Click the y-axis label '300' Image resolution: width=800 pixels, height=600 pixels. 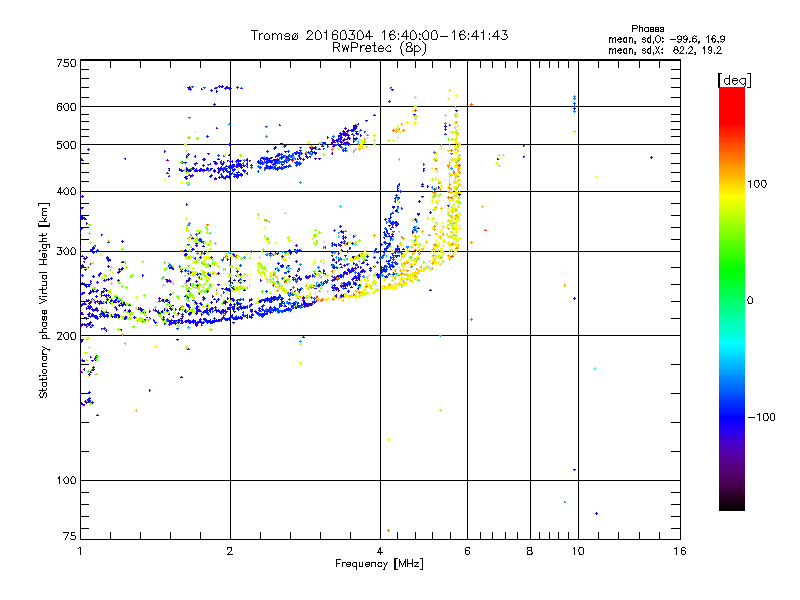point(66,252)
